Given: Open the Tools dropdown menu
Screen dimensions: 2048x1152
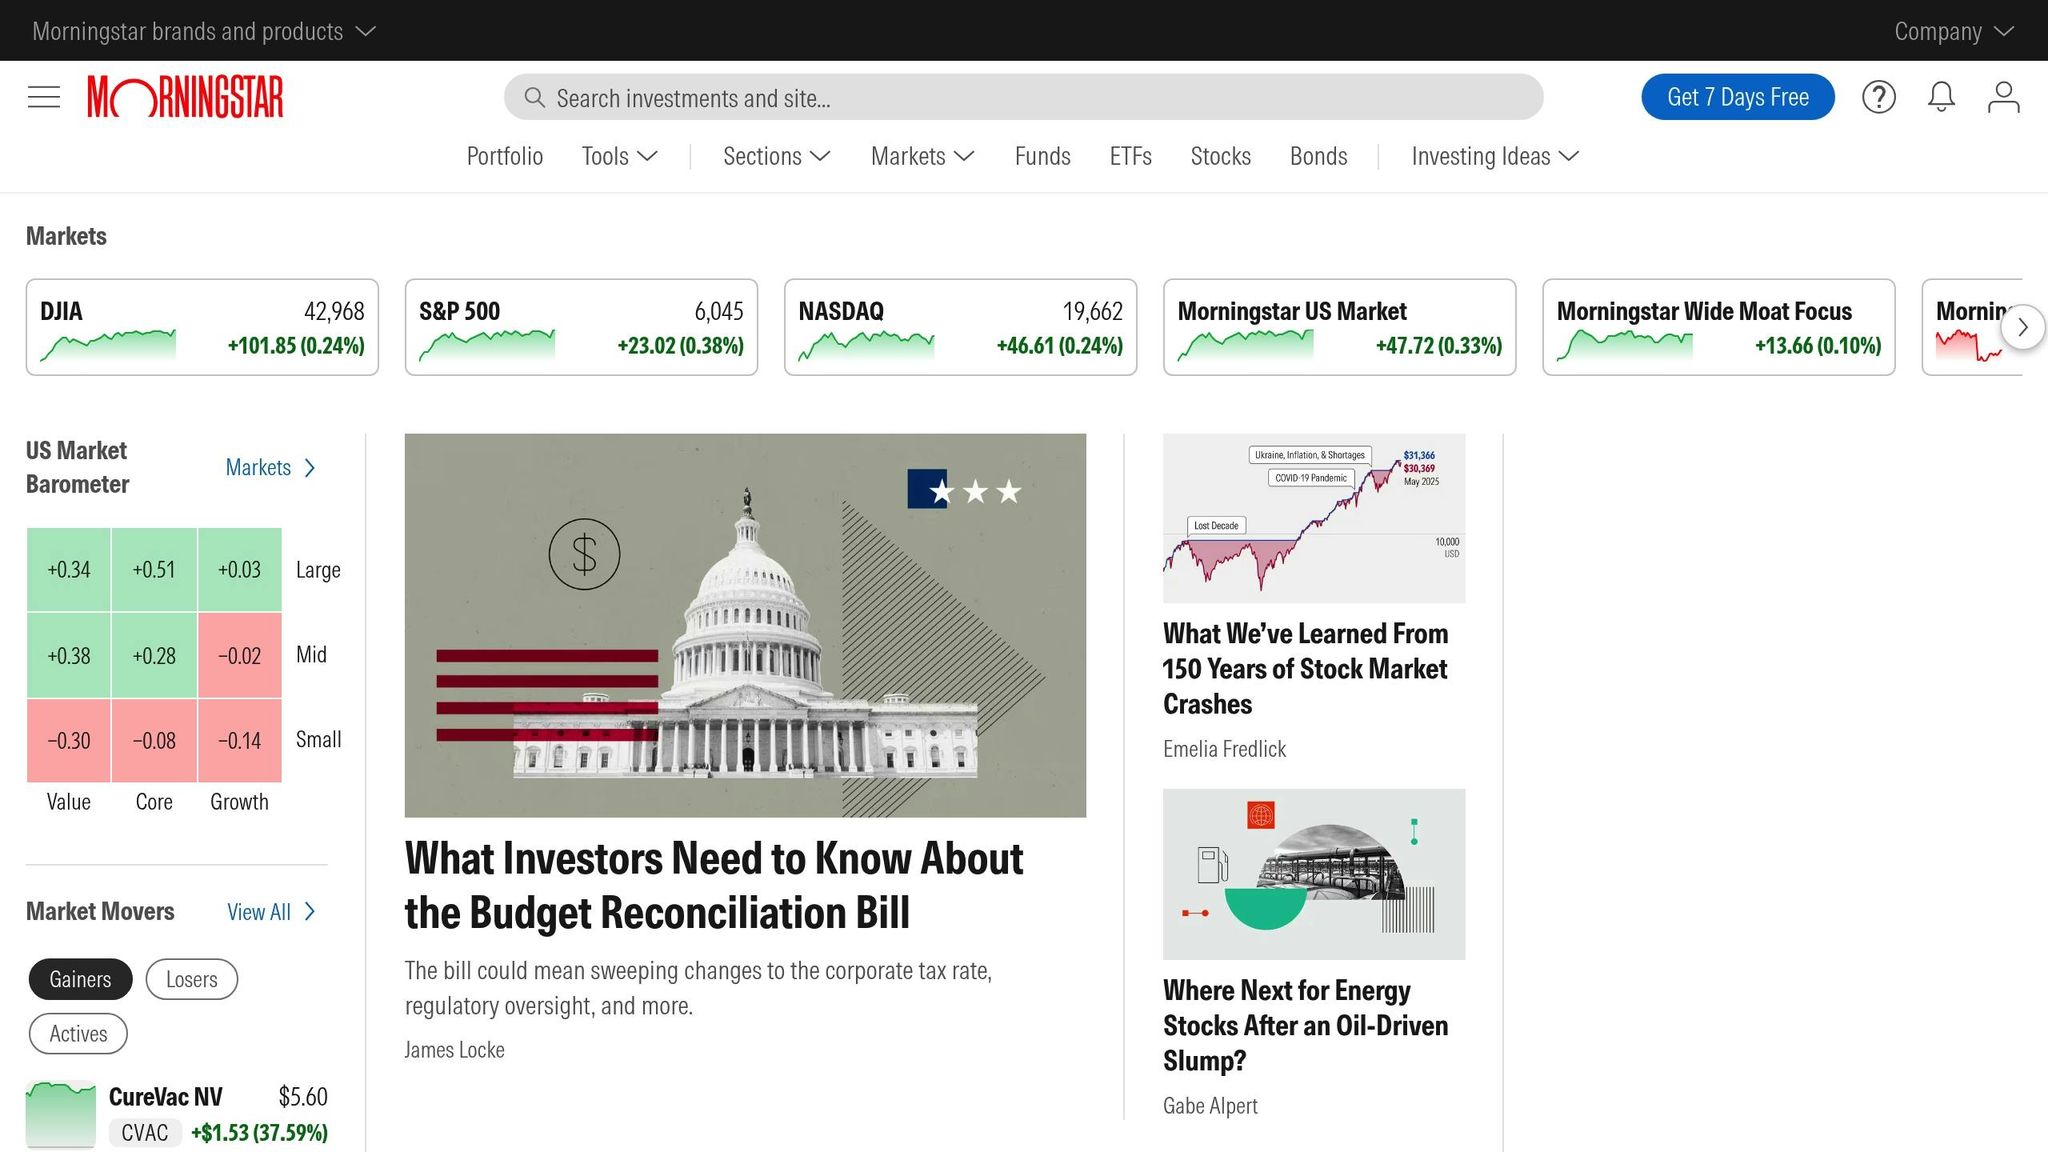Looking at the screenshot, I should tap(620, 156).
